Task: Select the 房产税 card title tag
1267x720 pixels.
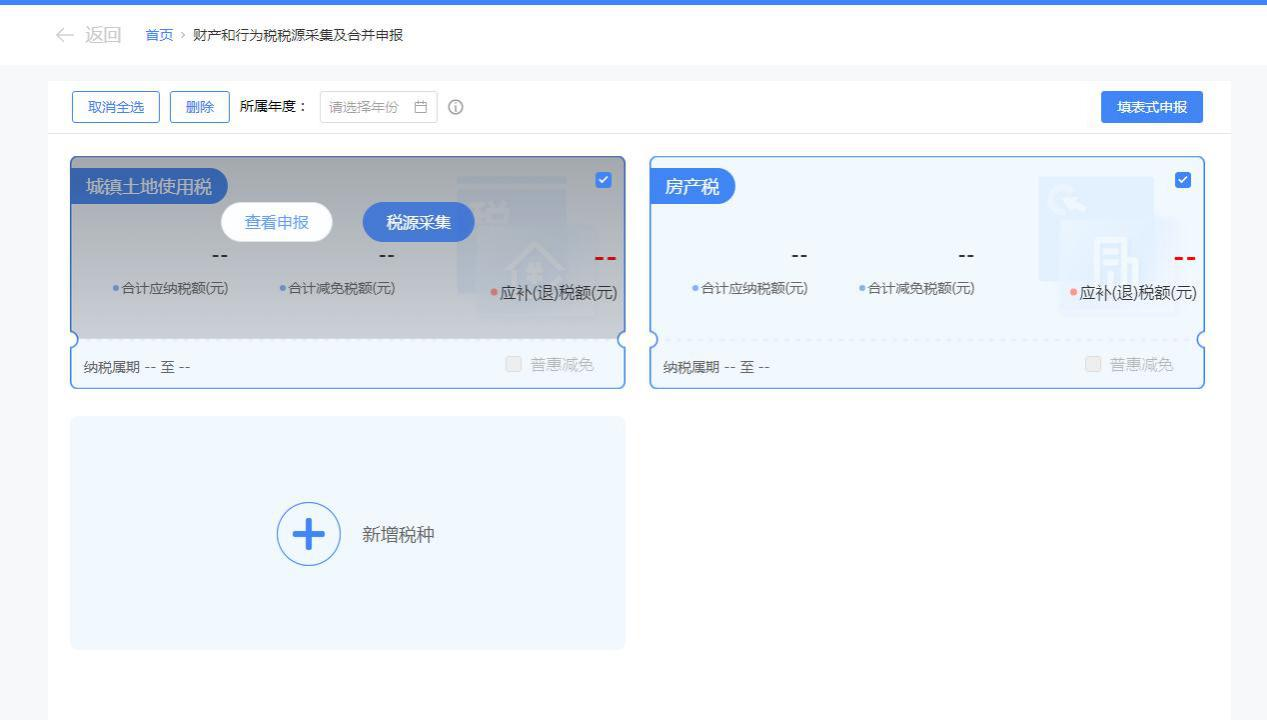Action: (x=692, y=187)
